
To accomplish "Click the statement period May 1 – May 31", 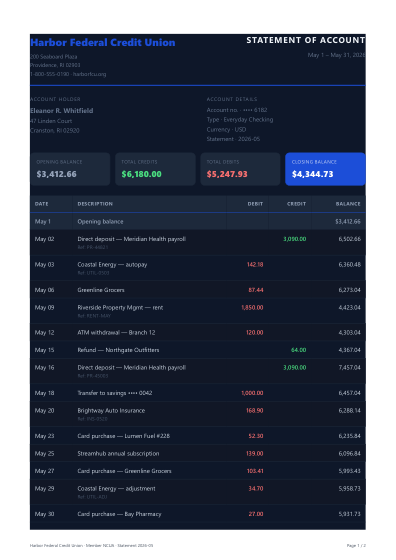I will pyautogui.click(x=336, y=55).
